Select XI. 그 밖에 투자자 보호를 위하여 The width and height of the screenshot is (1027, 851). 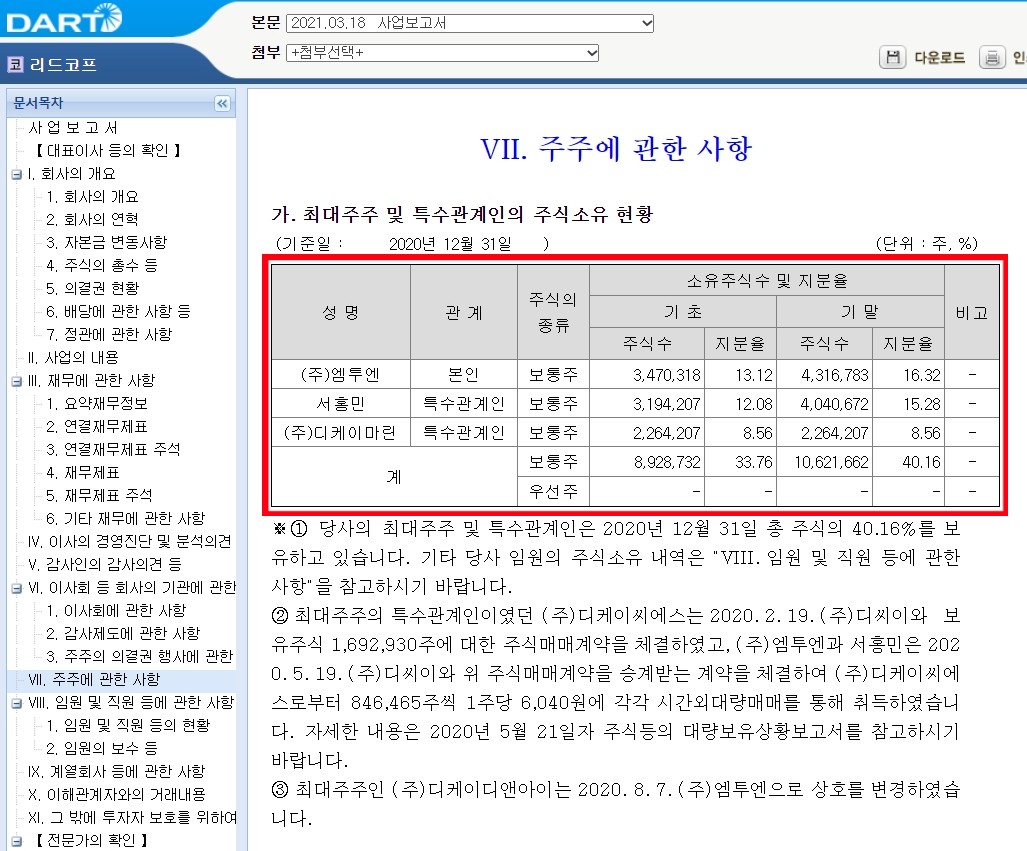point(132,818)
